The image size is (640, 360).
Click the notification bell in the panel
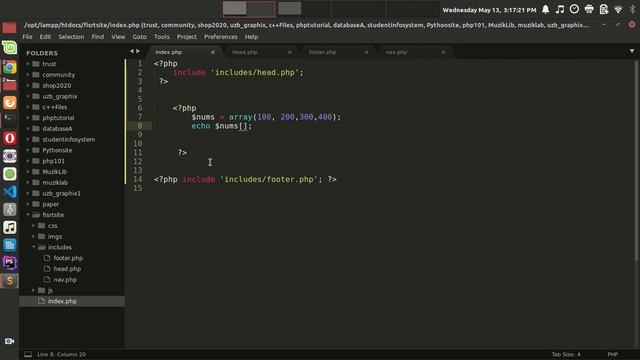coord(545,9)
